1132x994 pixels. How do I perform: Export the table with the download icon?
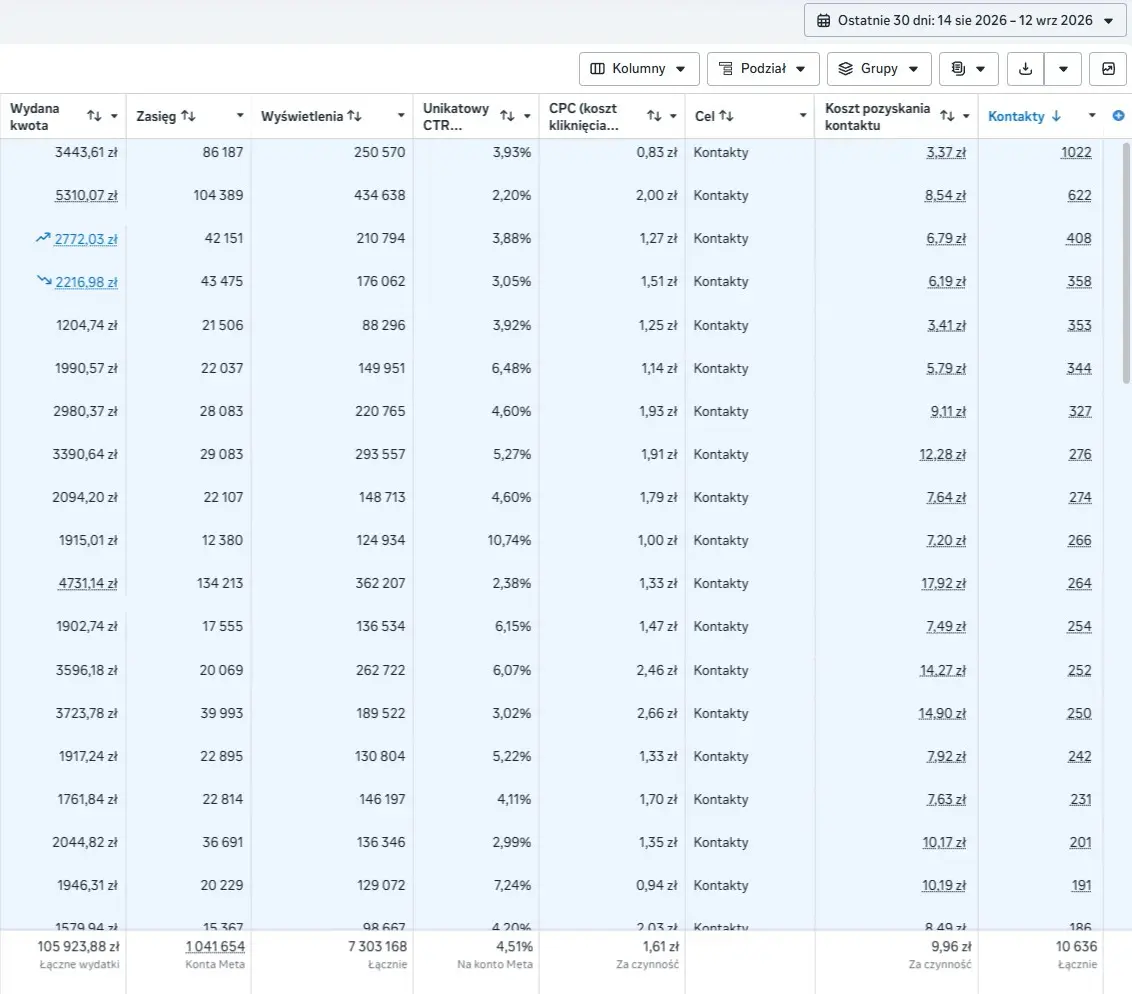click(1025, 69)
